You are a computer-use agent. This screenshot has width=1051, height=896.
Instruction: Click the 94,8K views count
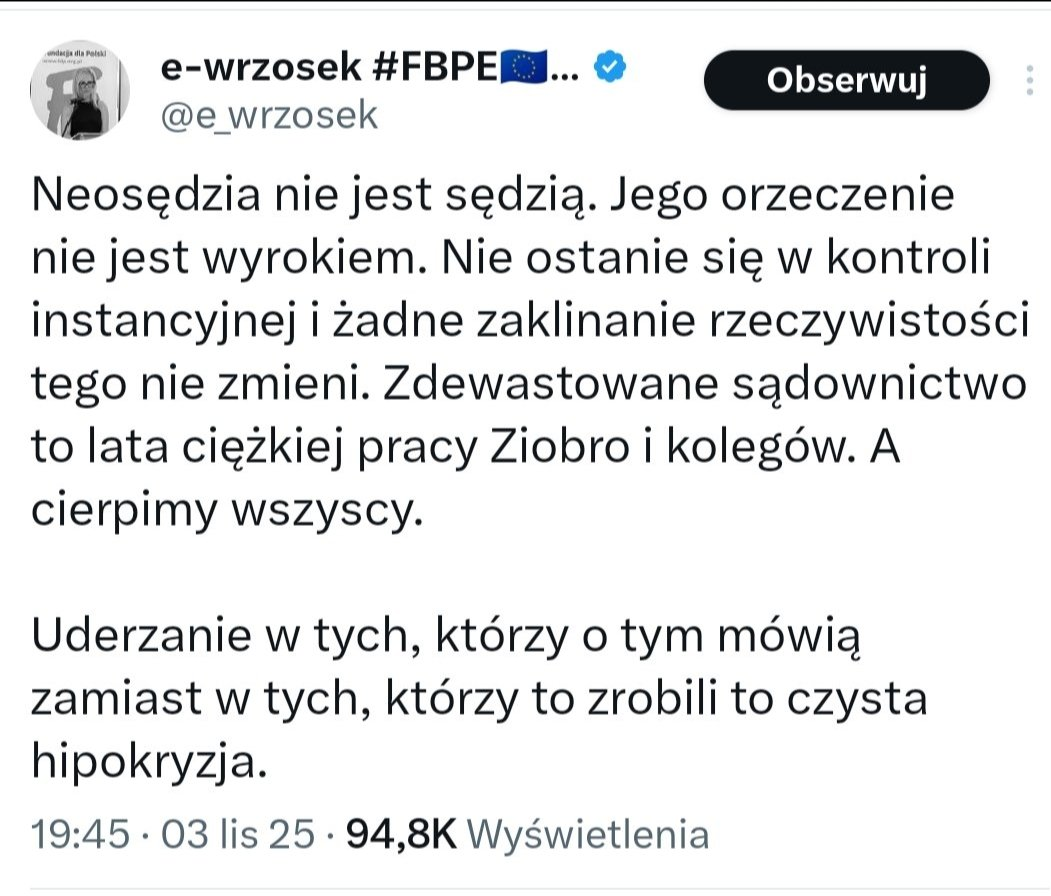[x=400, y=834]
